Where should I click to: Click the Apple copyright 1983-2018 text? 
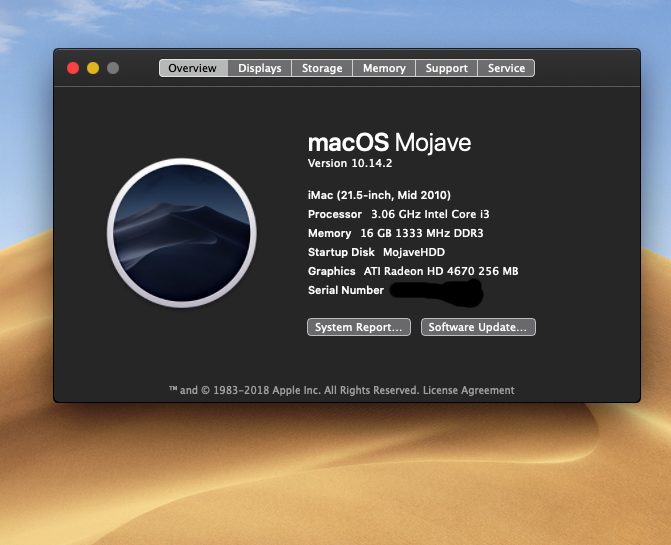294,390
